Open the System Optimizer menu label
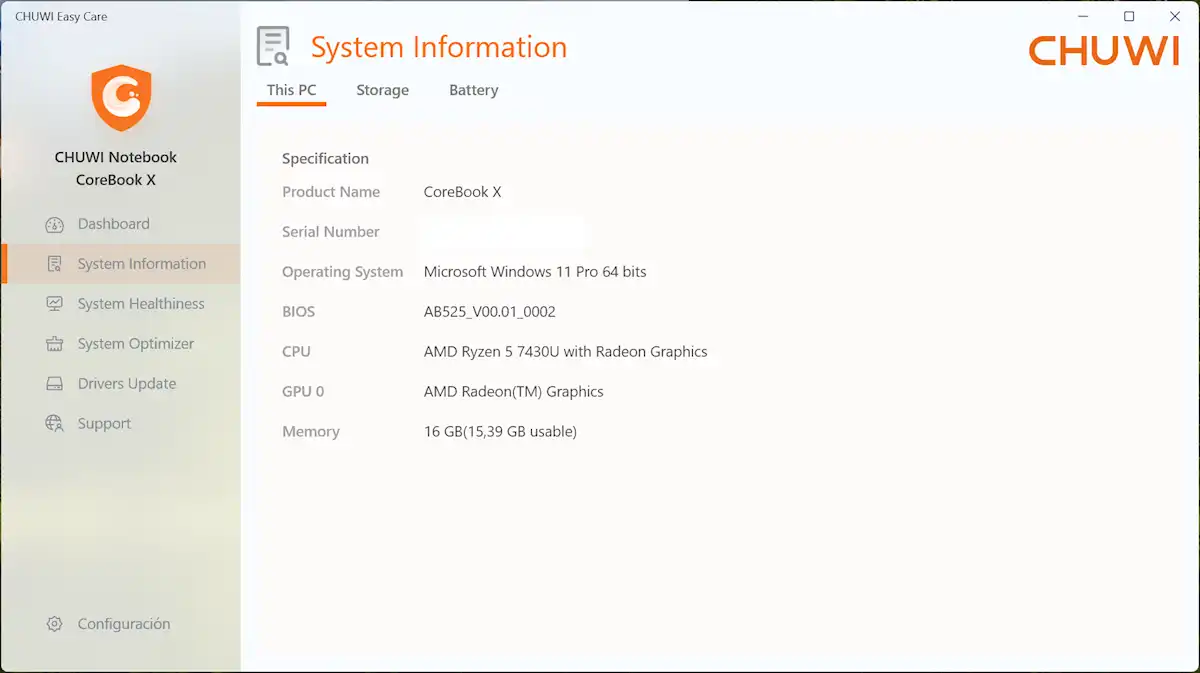The image size is (1200, 673). pos(136,344)
